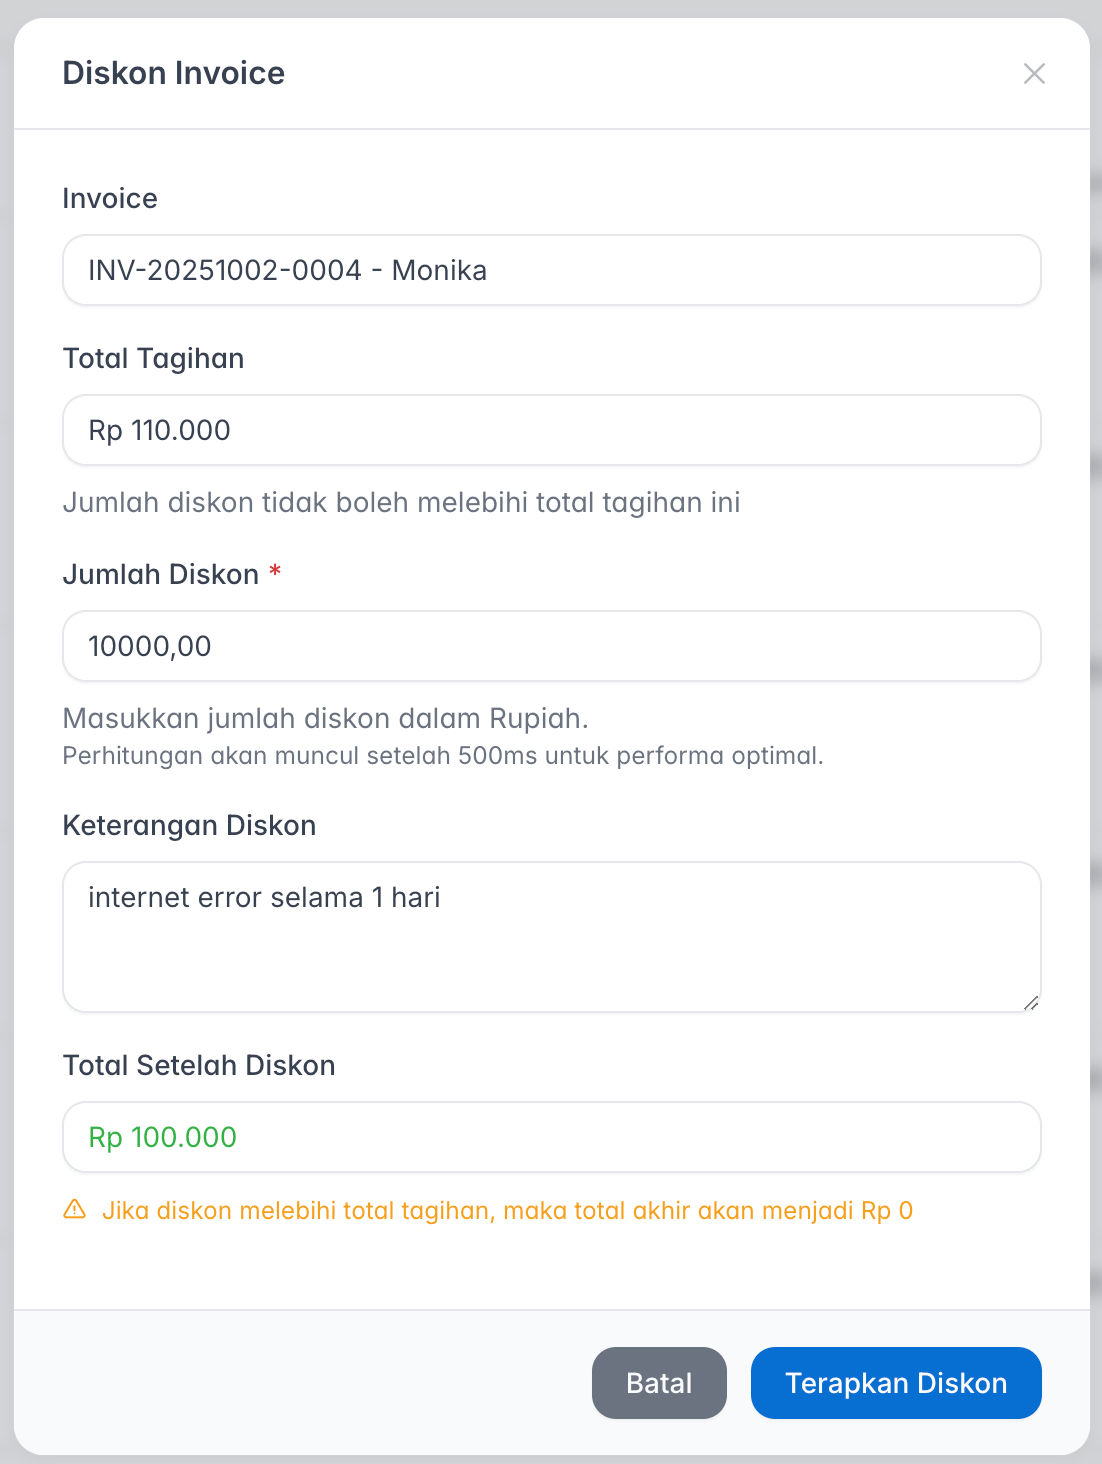
Task: Select the Total Setelah Diskon field
Action: (551, 1137)
